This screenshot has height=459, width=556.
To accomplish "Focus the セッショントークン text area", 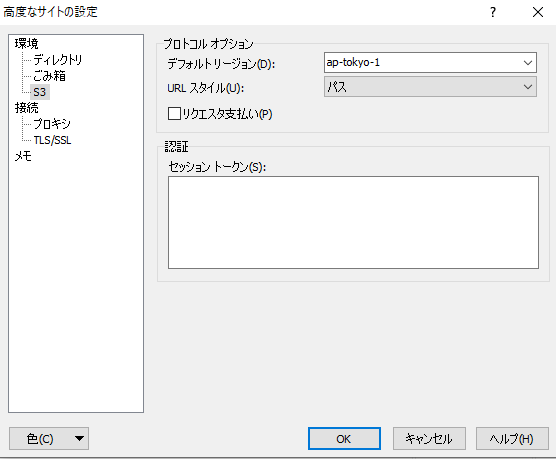I will click(353, 222).
